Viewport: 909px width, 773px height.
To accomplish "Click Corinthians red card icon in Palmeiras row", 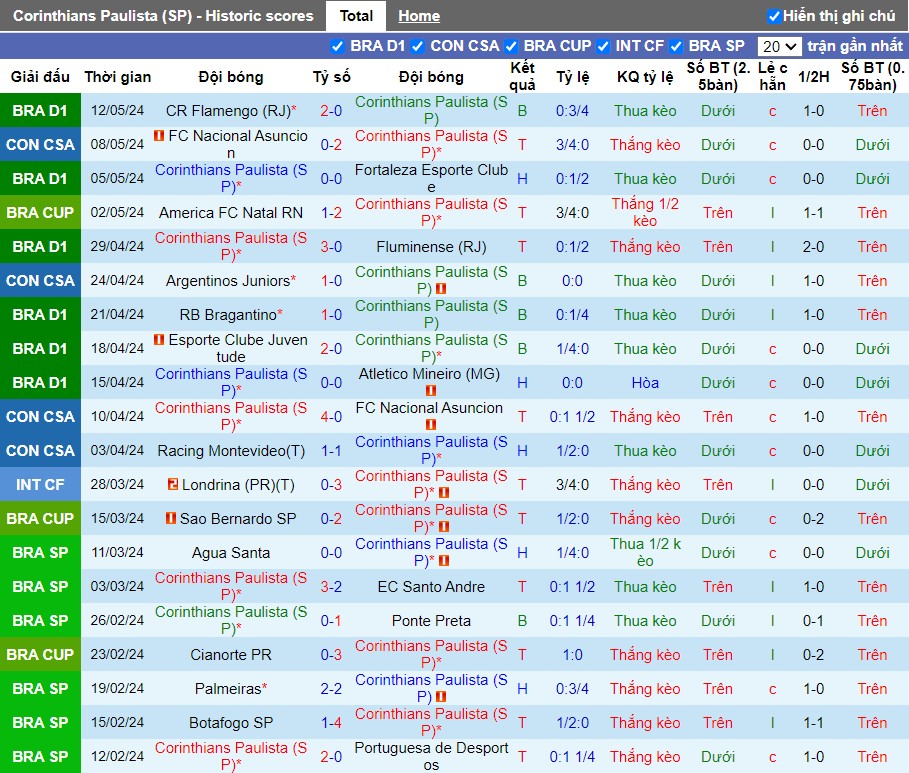I will (441, 696).
